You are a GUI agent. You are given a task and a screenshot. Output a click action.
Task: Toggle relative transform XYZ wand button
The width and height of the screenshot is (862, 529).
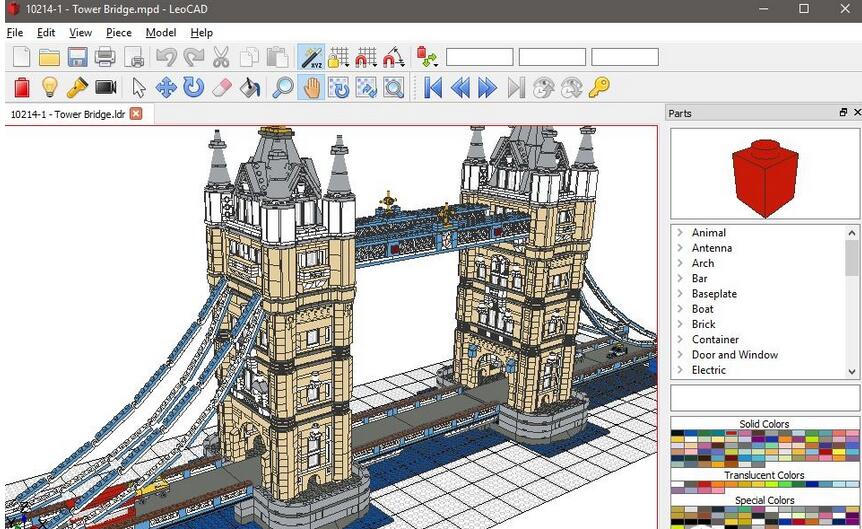(x=311, y=57)
